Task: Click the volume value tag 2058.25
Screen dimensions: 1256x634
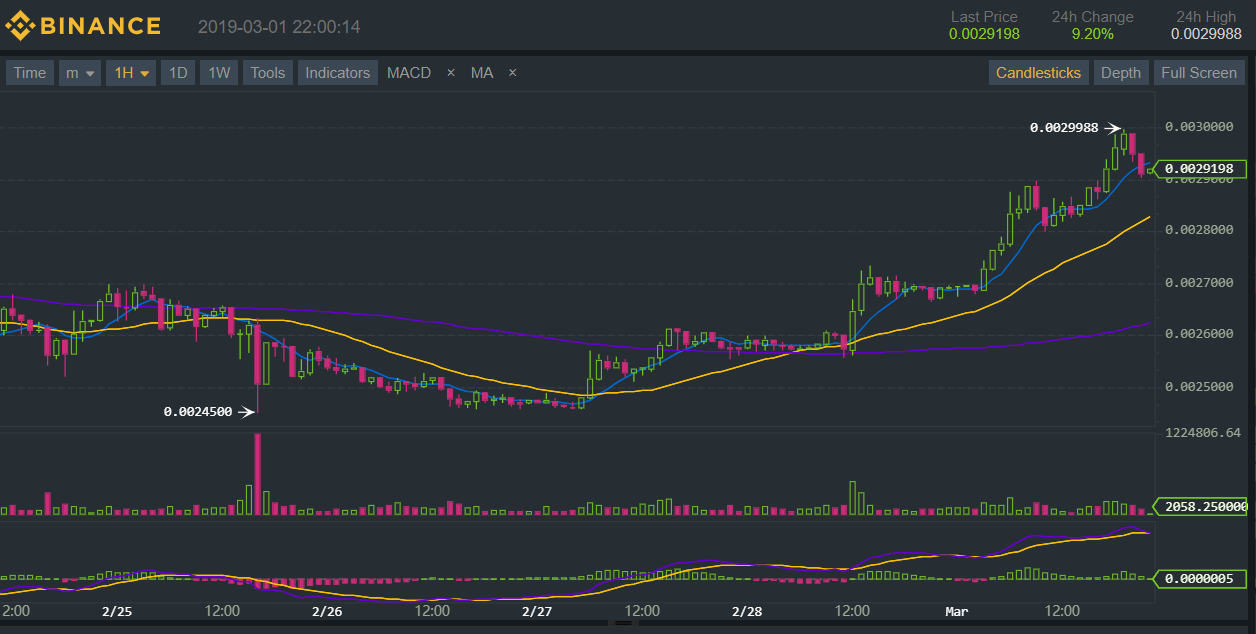Action: point(1203,507)
